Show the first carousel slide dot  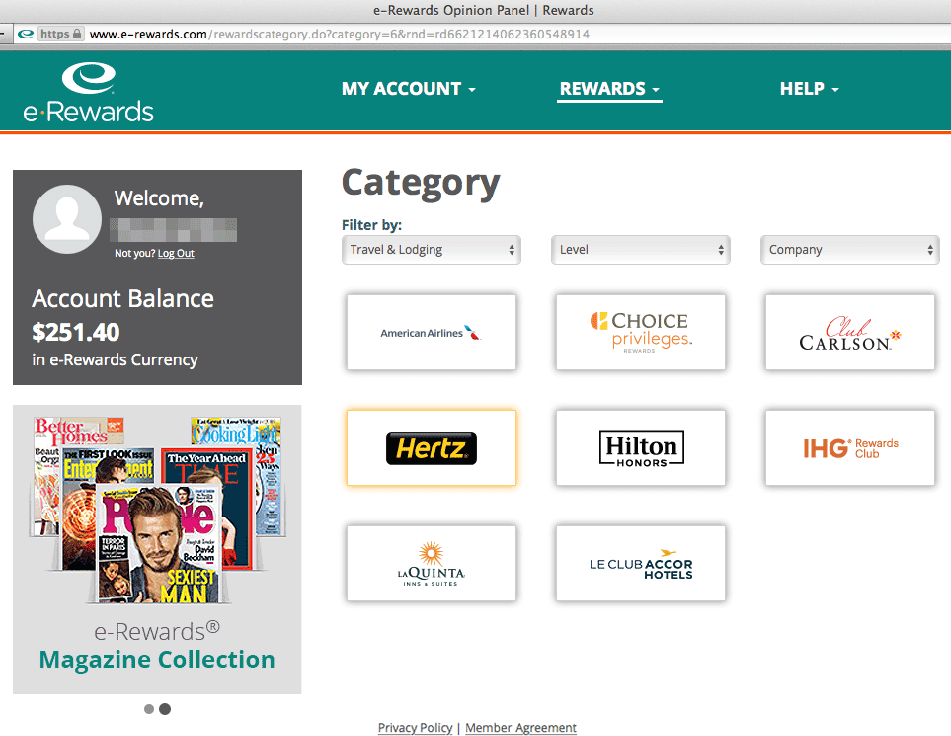point(149,709)
